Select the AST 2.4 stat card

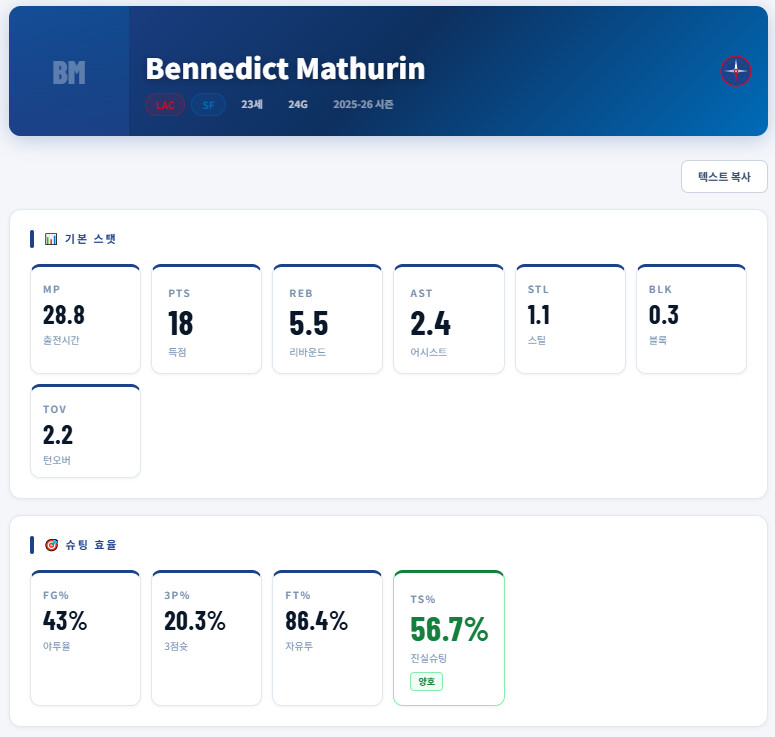(x=448, y=319)
